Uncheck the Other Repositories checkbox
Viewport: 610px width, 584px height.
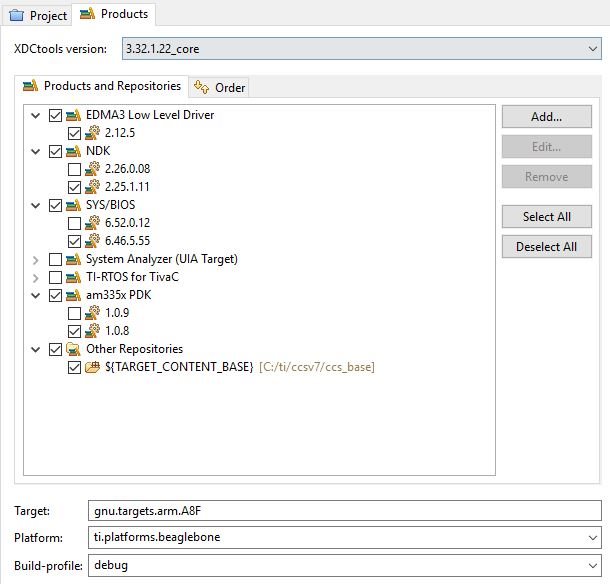pos(55,349)
